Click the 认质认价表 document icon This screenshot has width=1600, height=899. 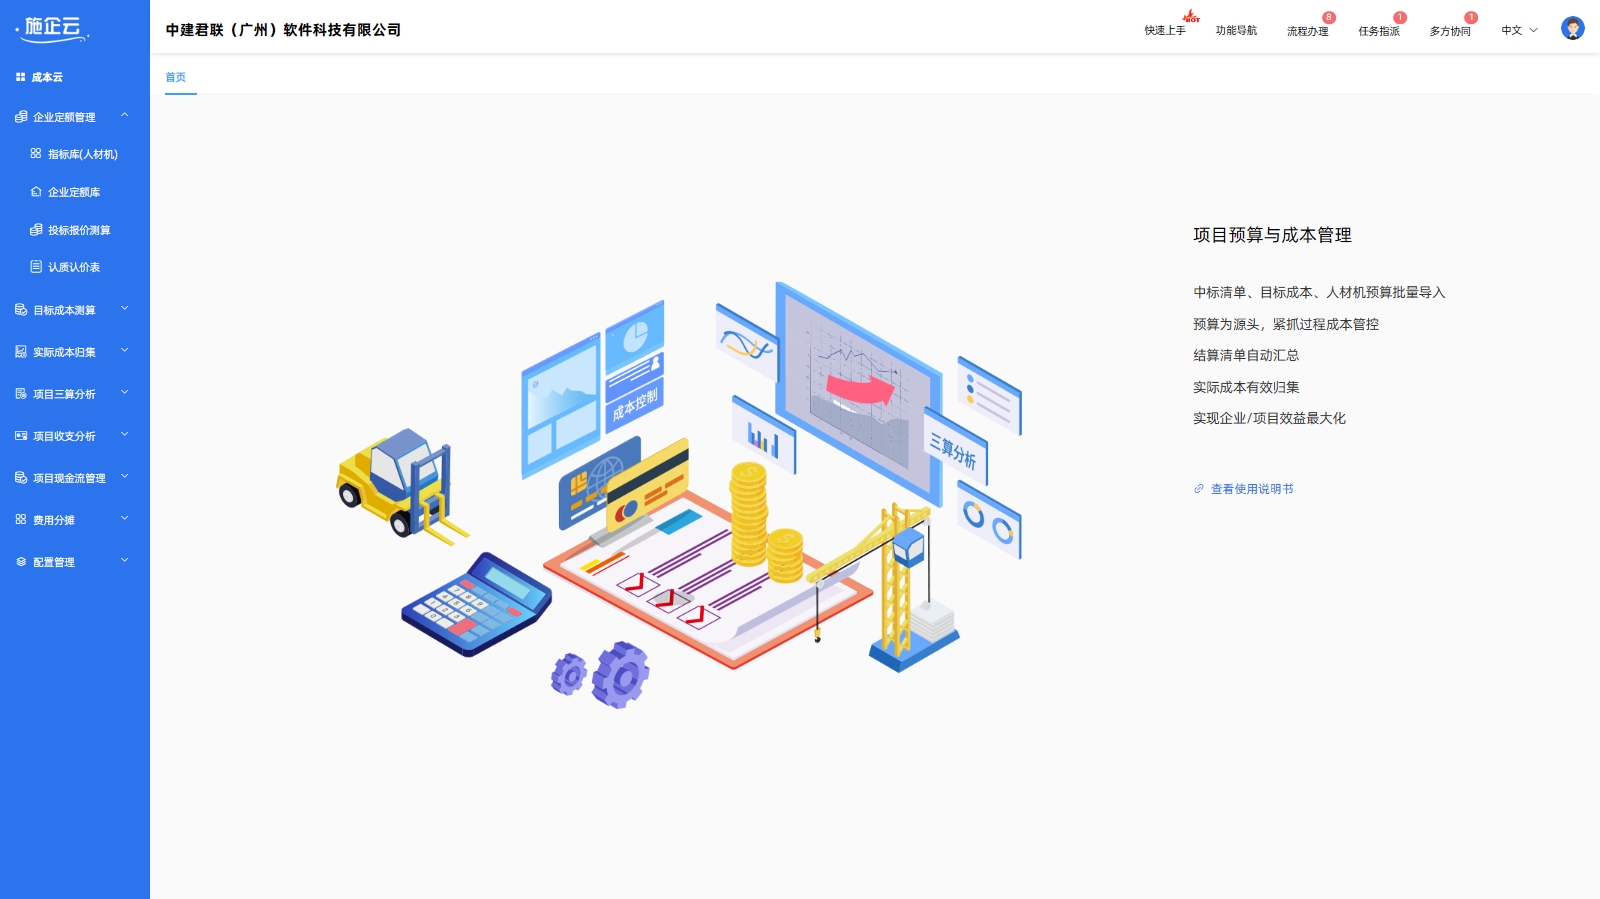point(36,267)
